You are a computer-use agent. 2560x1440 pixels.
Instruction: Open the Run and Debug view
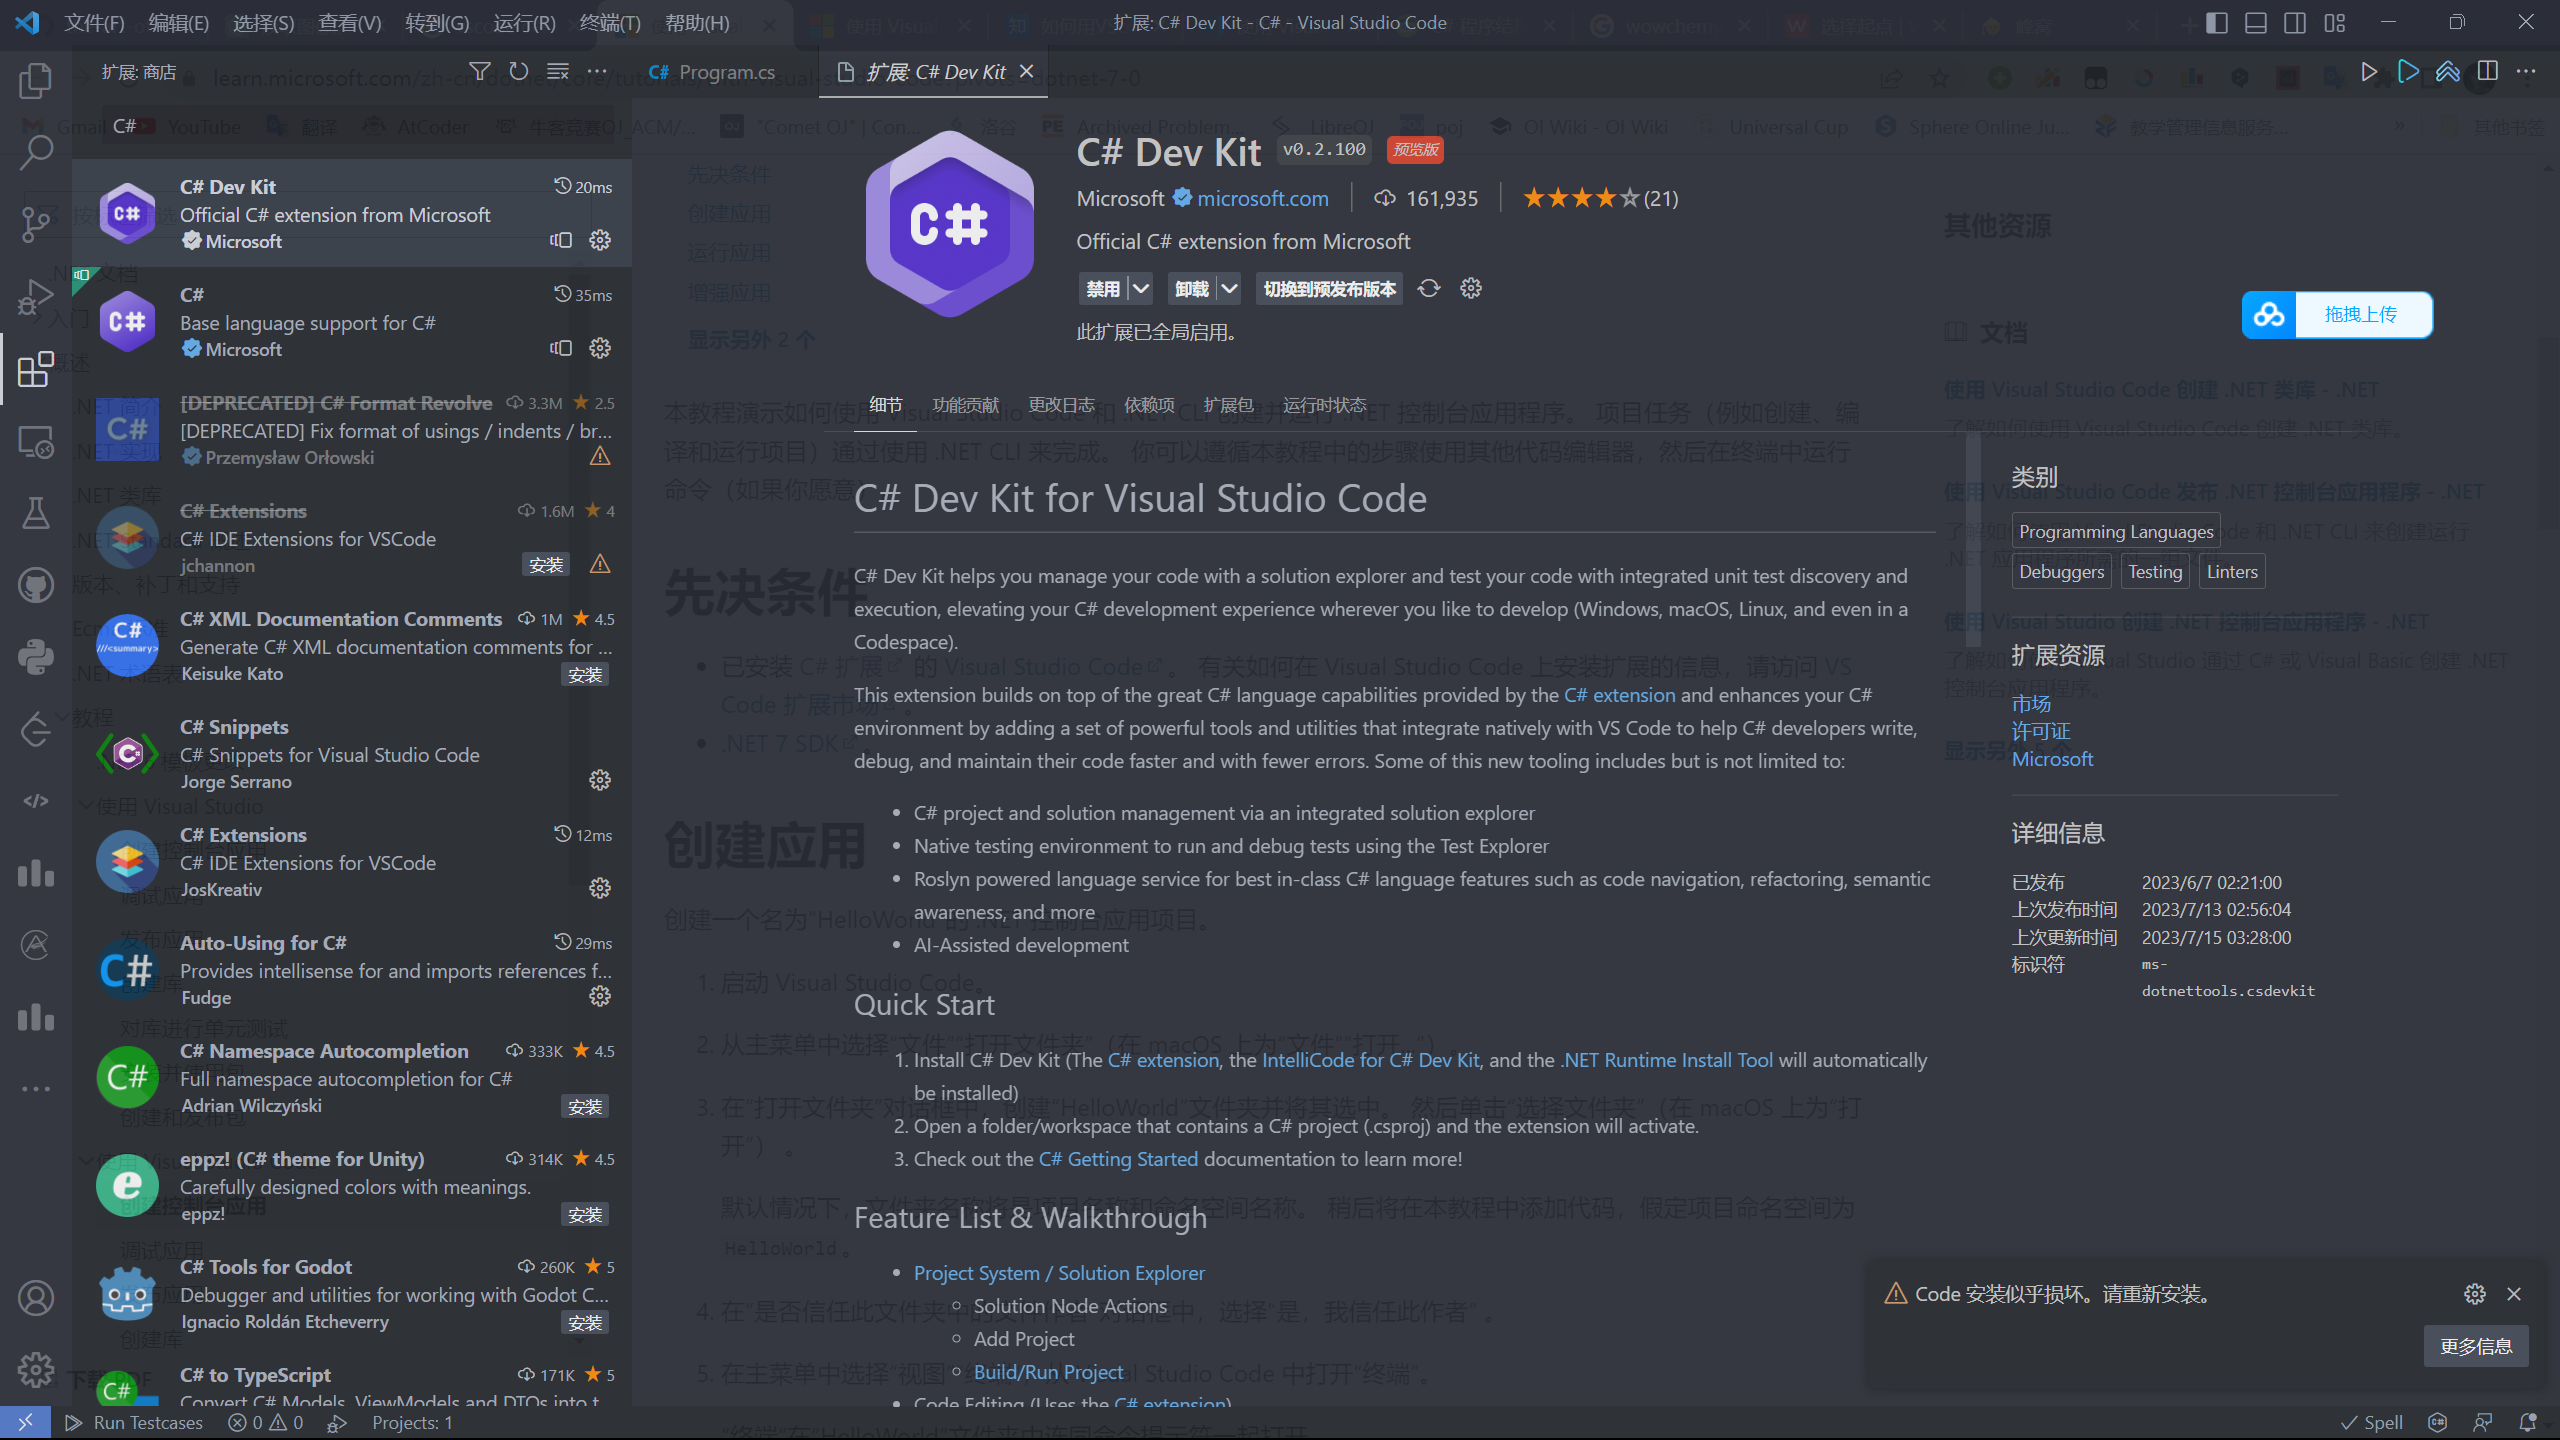pos(36,297)
